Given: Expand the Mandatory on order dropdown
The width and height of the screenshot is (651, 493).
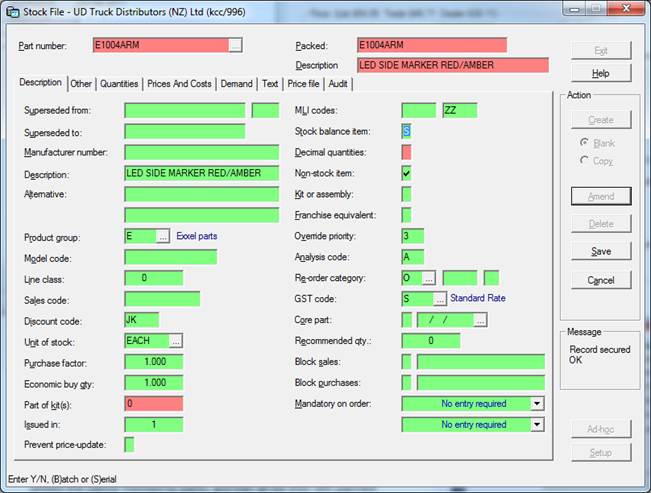Looking at the screenshot, I should (x=537, y=403).
